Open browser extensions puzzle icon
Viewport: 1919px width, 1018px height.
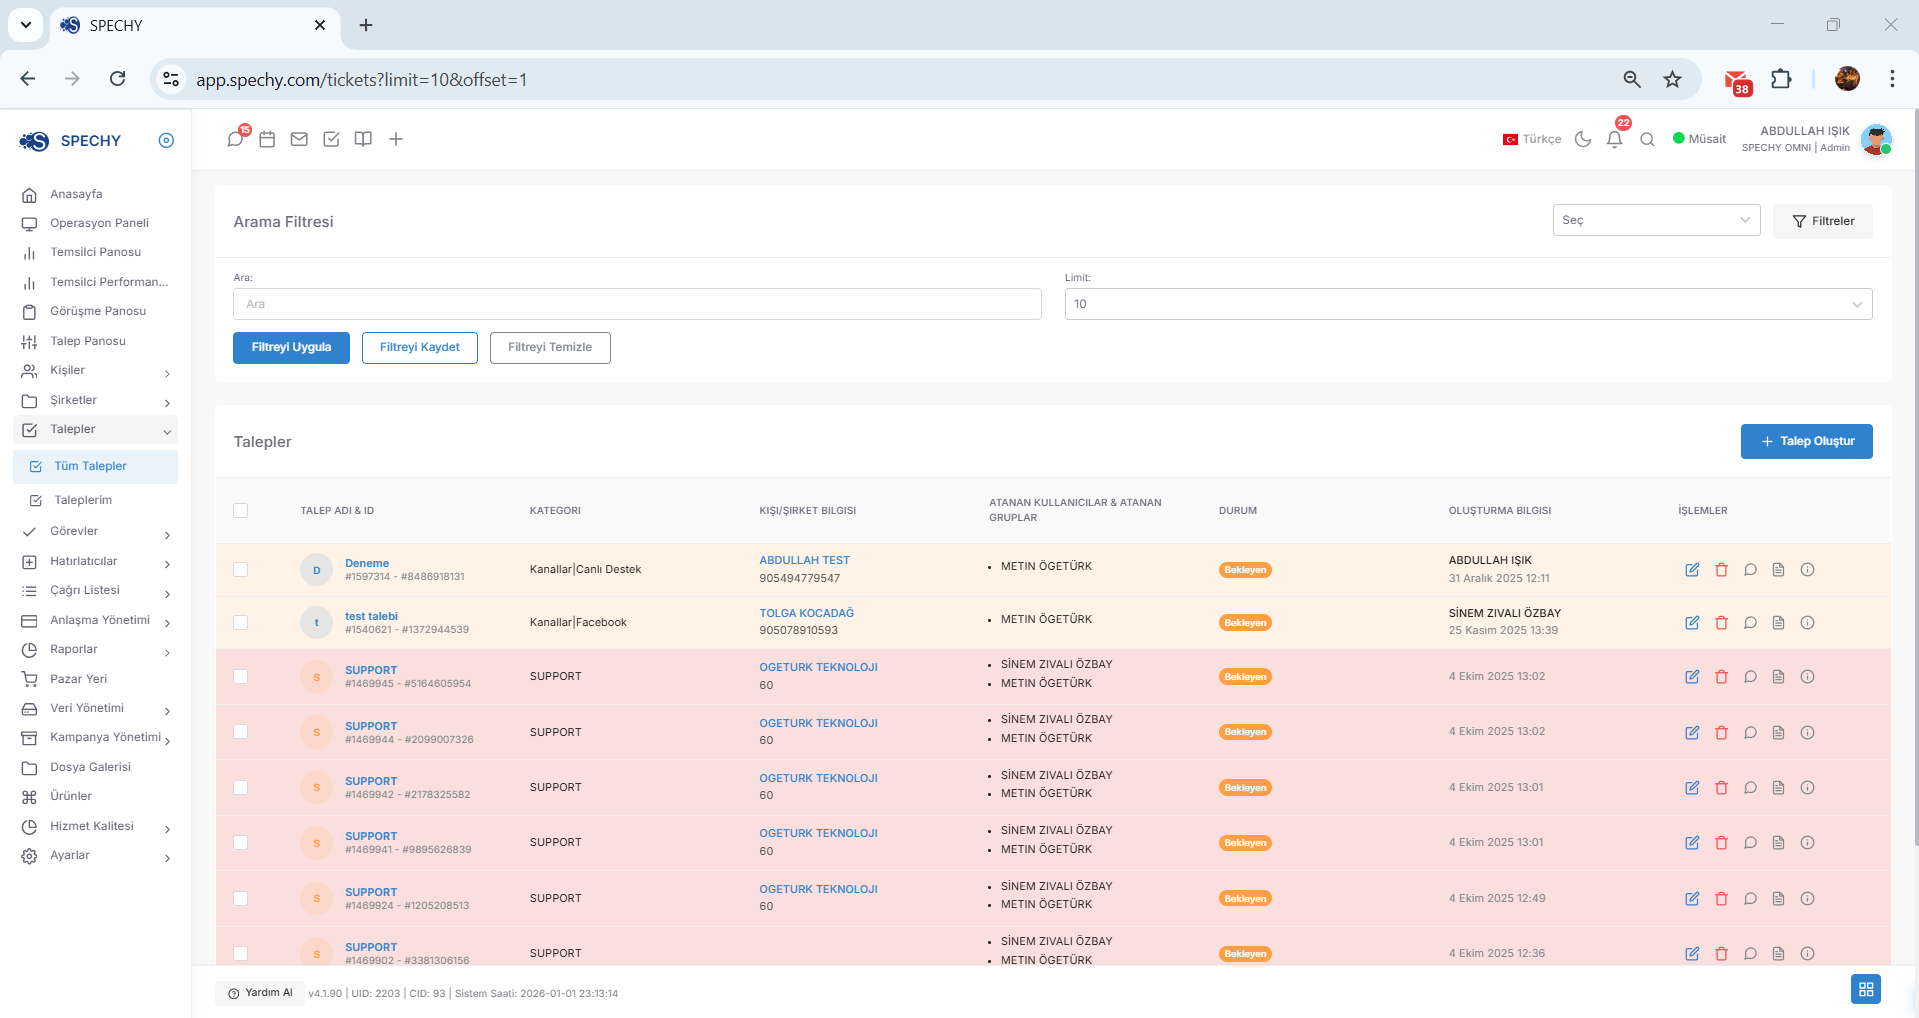coord(1781,79)
